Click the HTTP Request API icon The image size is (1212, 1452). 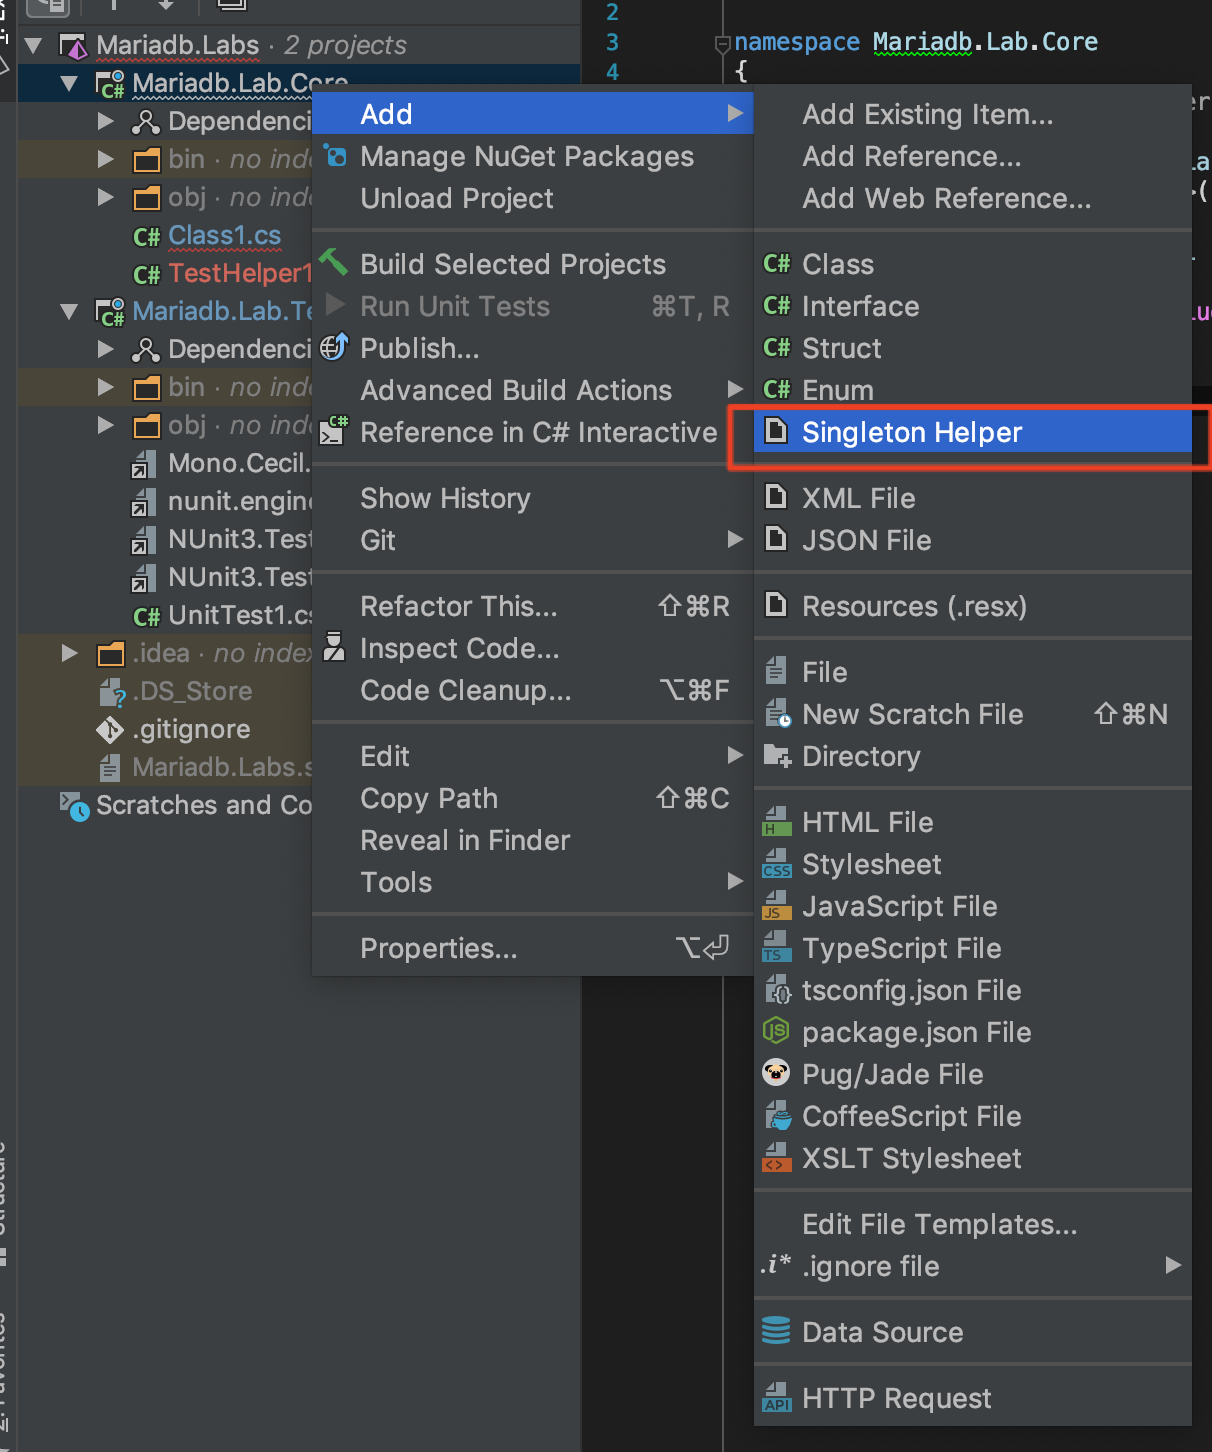pyautogui.click(x=776, y=1397)
